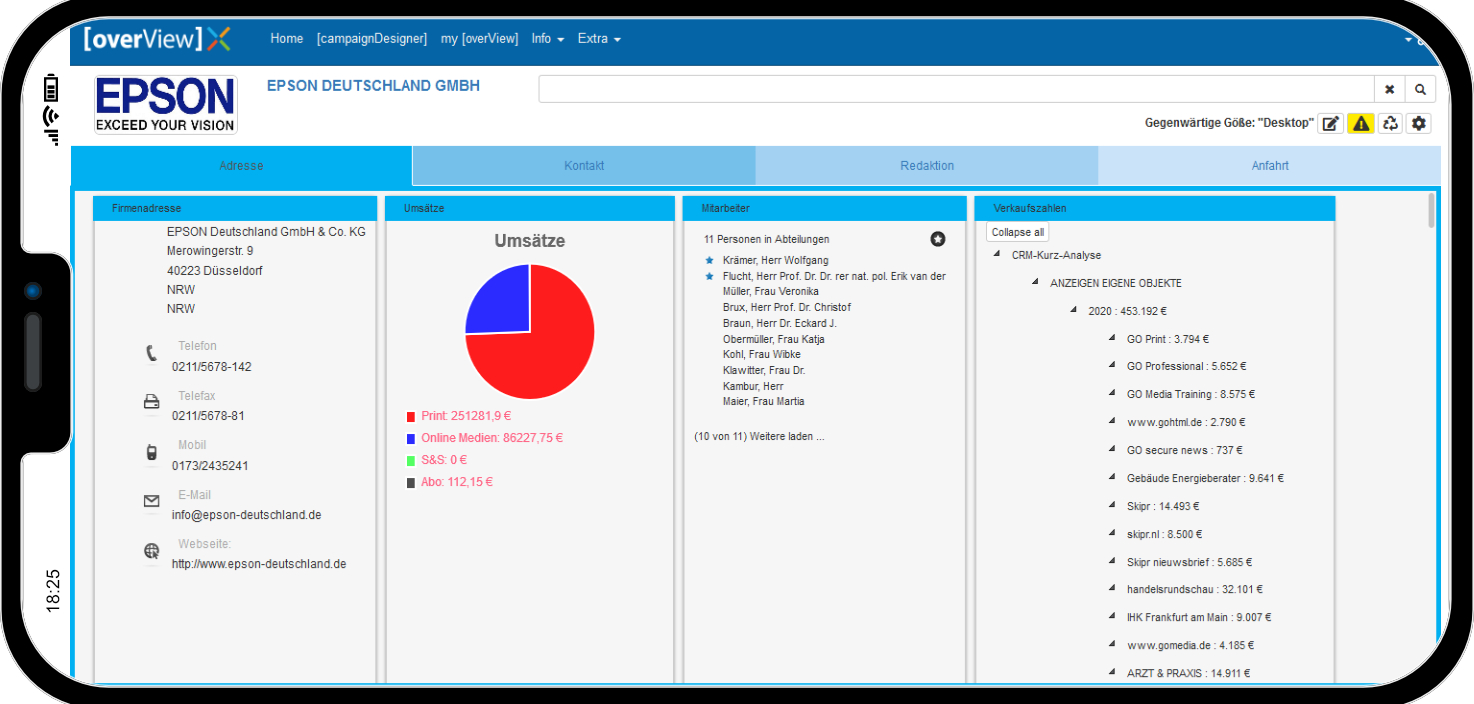Click the dashboard vertical scrollbar
Viewport: 1474px width, 704px height.
pos(1431,211)
